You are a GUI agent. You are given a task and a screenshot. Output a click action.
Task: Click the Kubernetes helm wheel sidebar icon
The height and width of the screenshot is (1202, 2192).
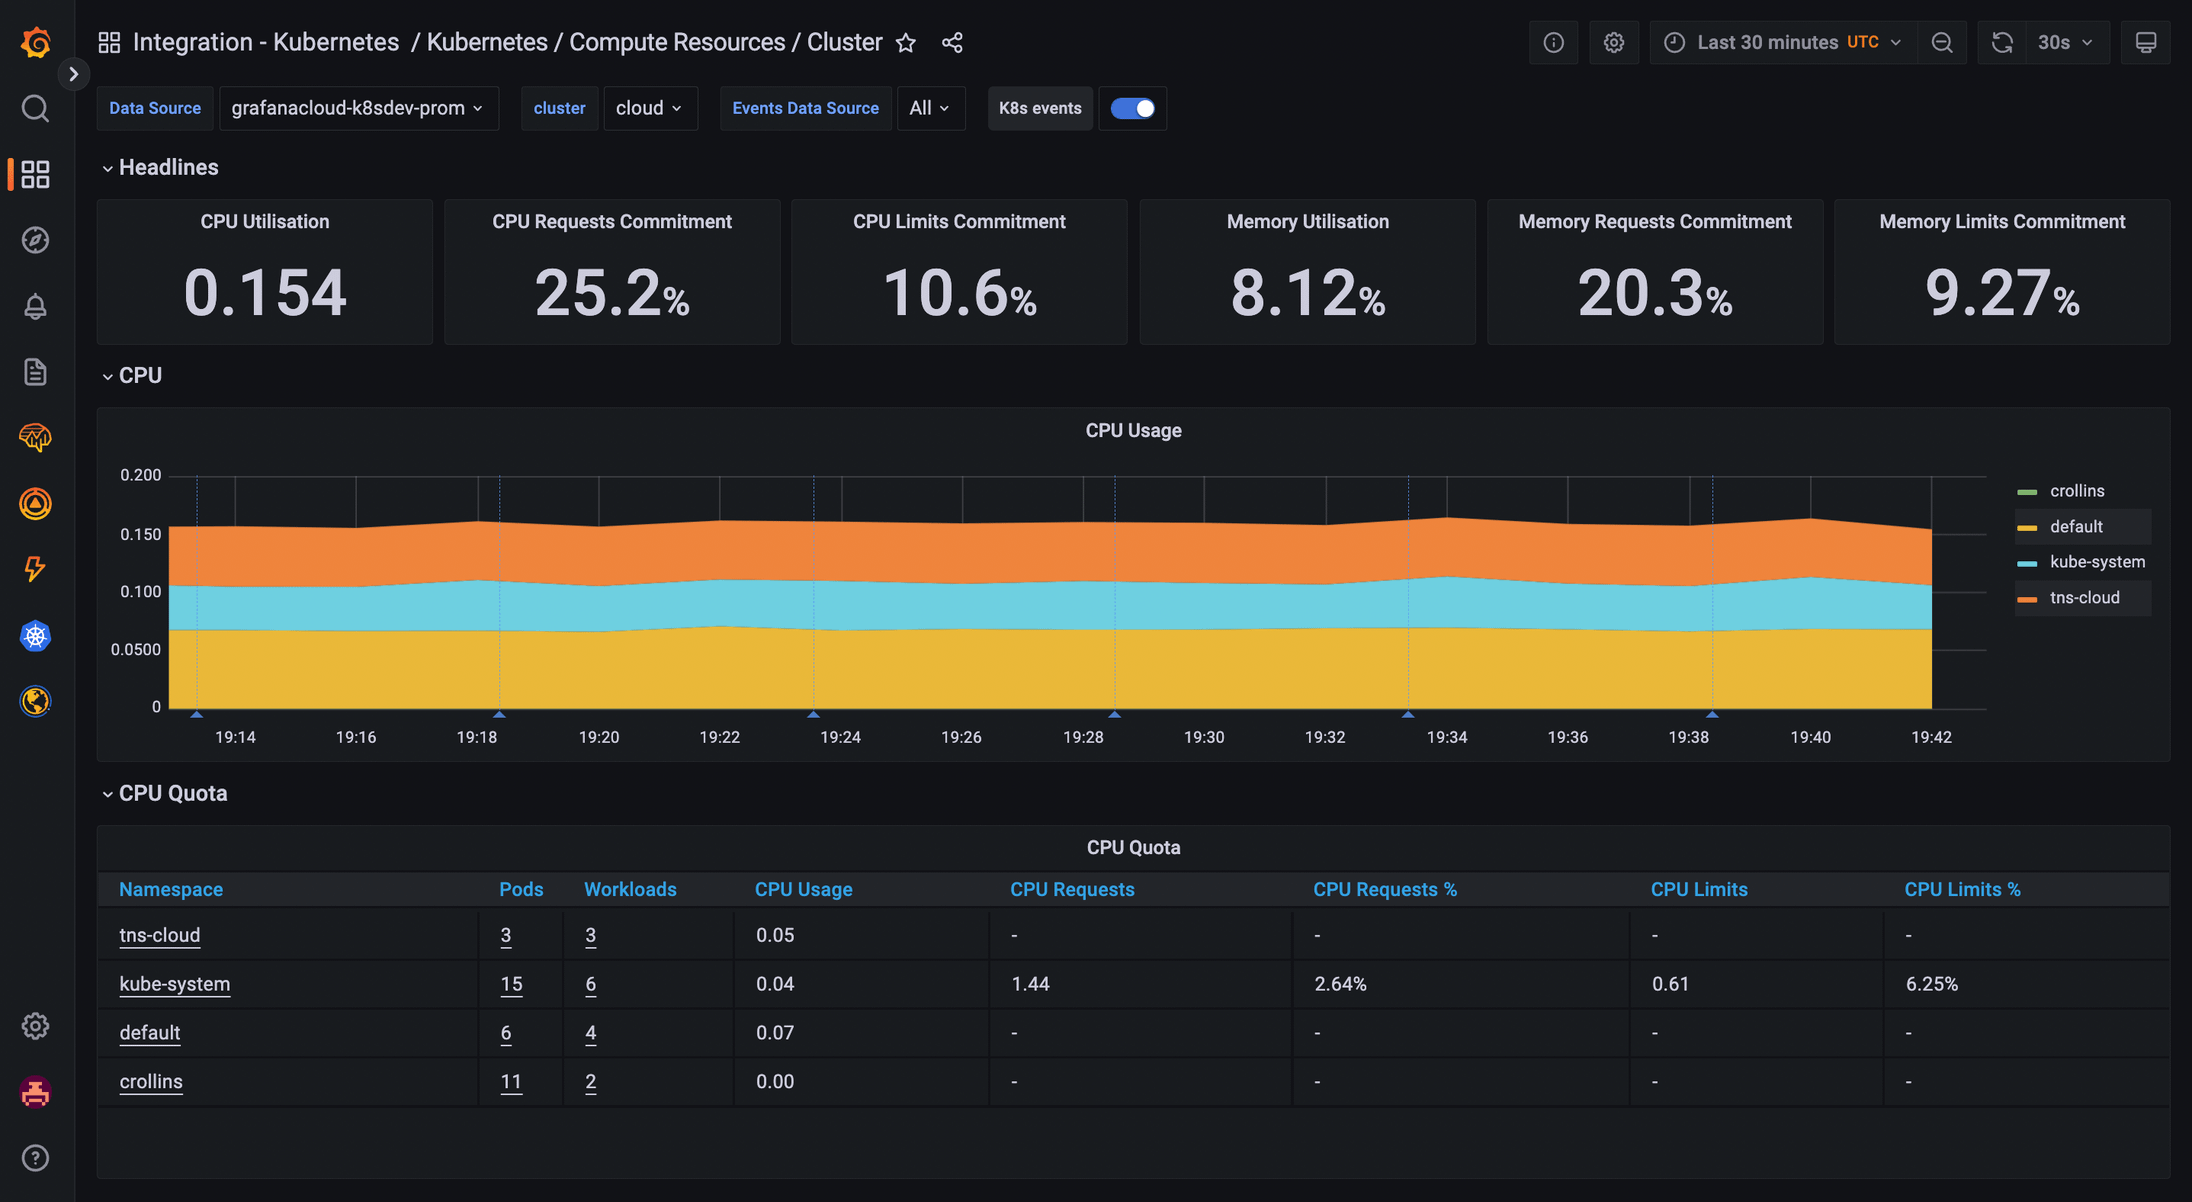pyautogui.click(x=35, y=636)
